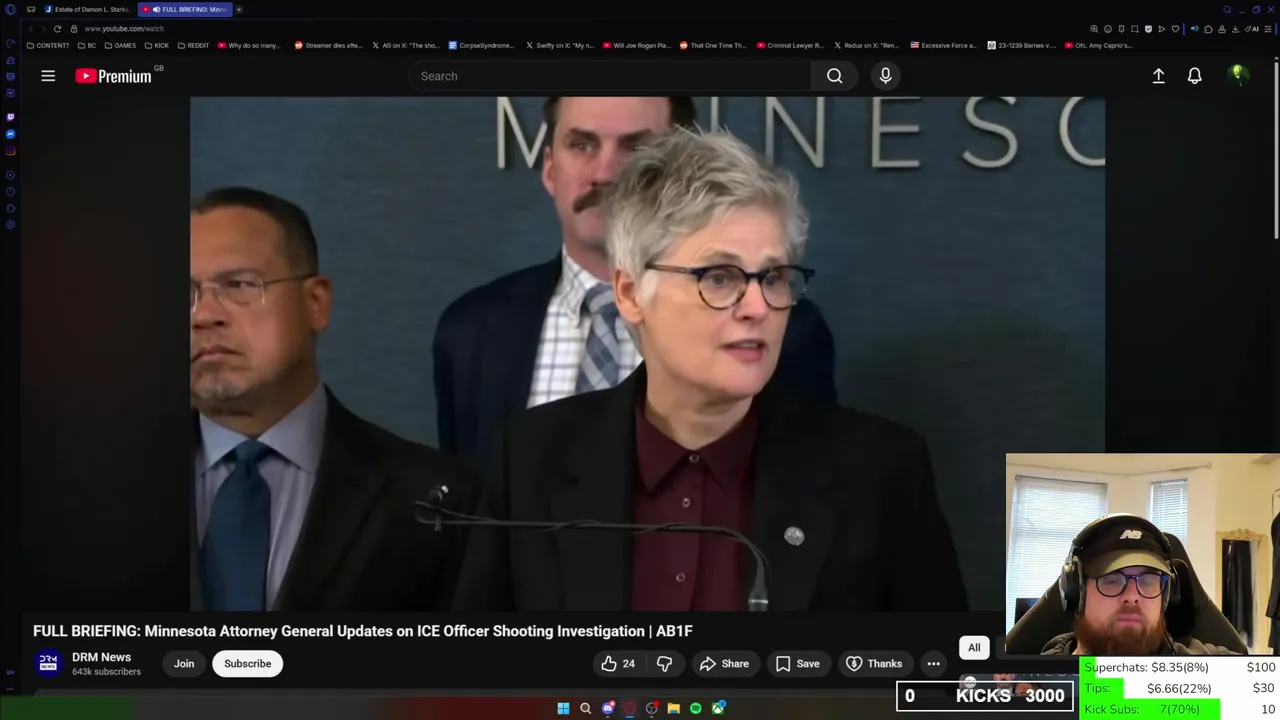Click the browser zoom magnifier icon
1280x720 pixels.
coord(1094,29)
